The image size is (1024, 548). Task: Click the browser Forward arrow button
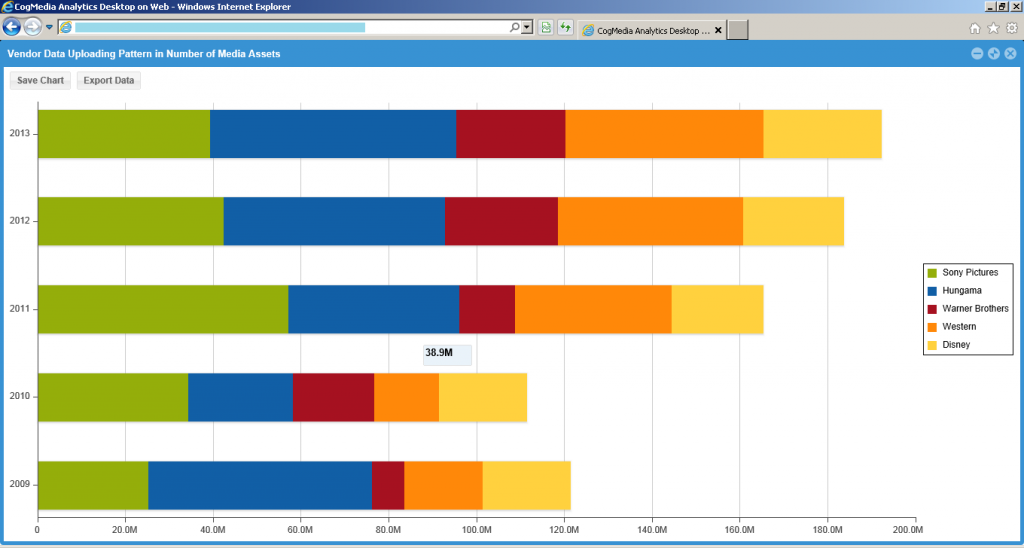[33, 27]
